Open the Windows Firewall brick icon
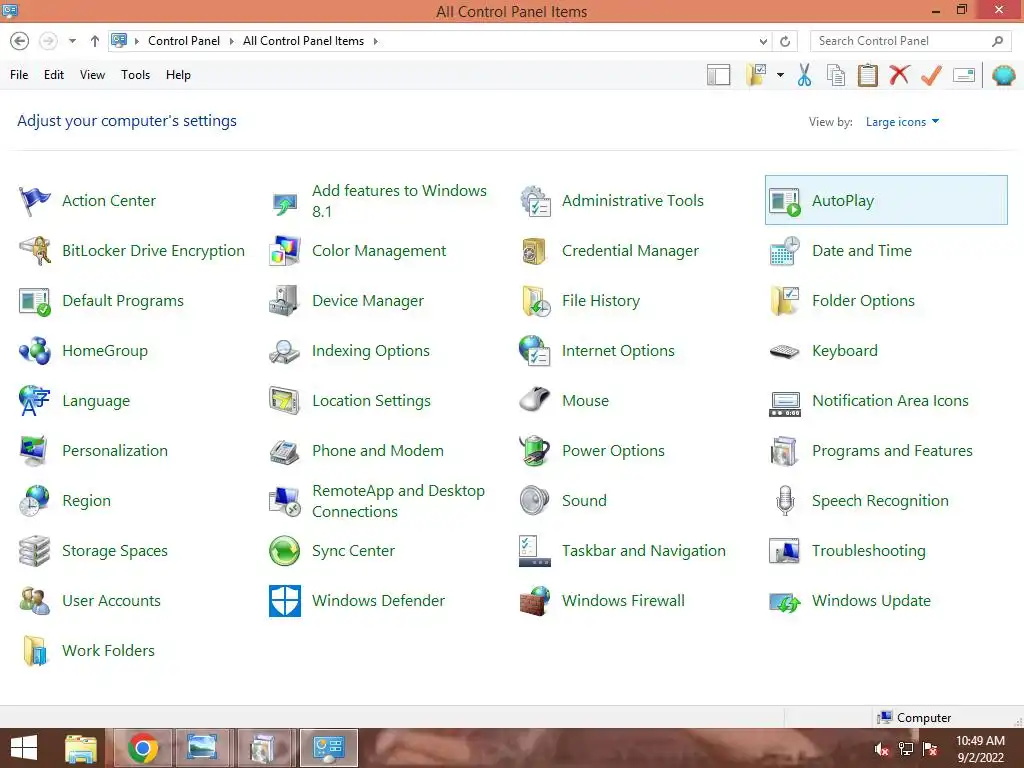Screen dimensions: 1024x768 [x=535, y=601]
